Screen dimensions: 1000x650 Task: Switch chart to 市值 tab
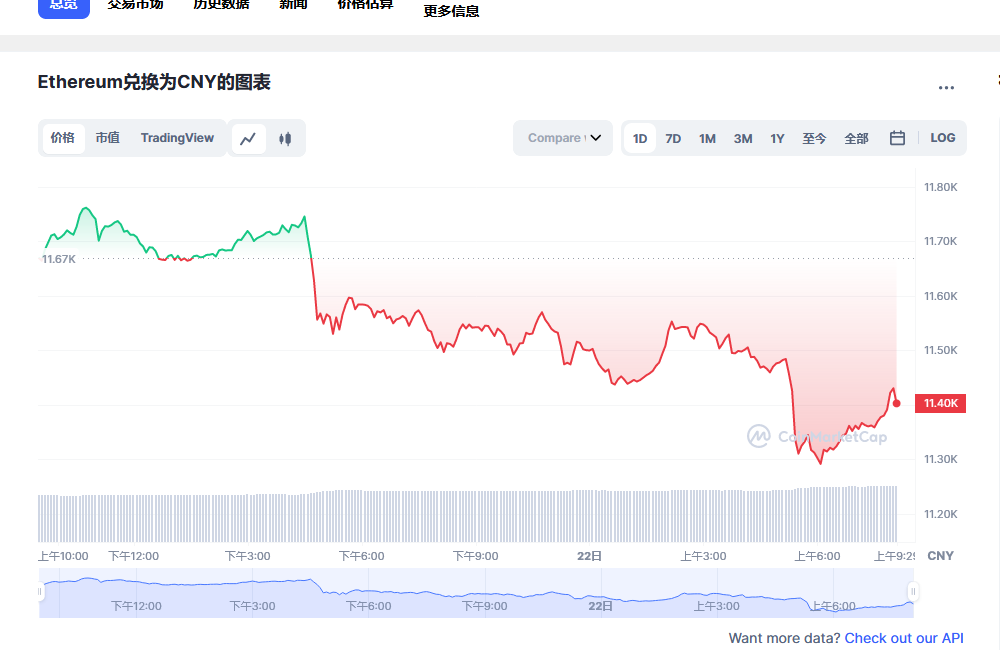(107, 138)
